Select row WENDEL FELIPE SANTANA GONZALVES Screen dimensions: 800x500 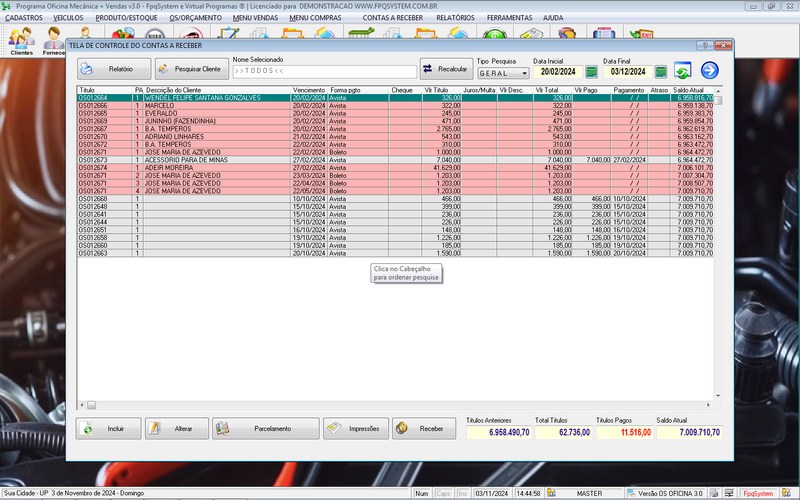(395, 98)
